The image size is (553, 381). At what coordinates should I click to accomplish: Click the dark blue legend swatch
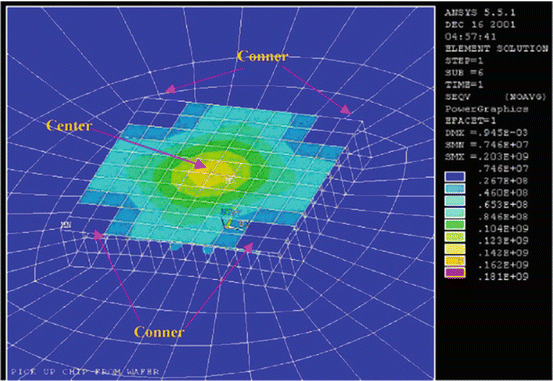coord(455,176)
